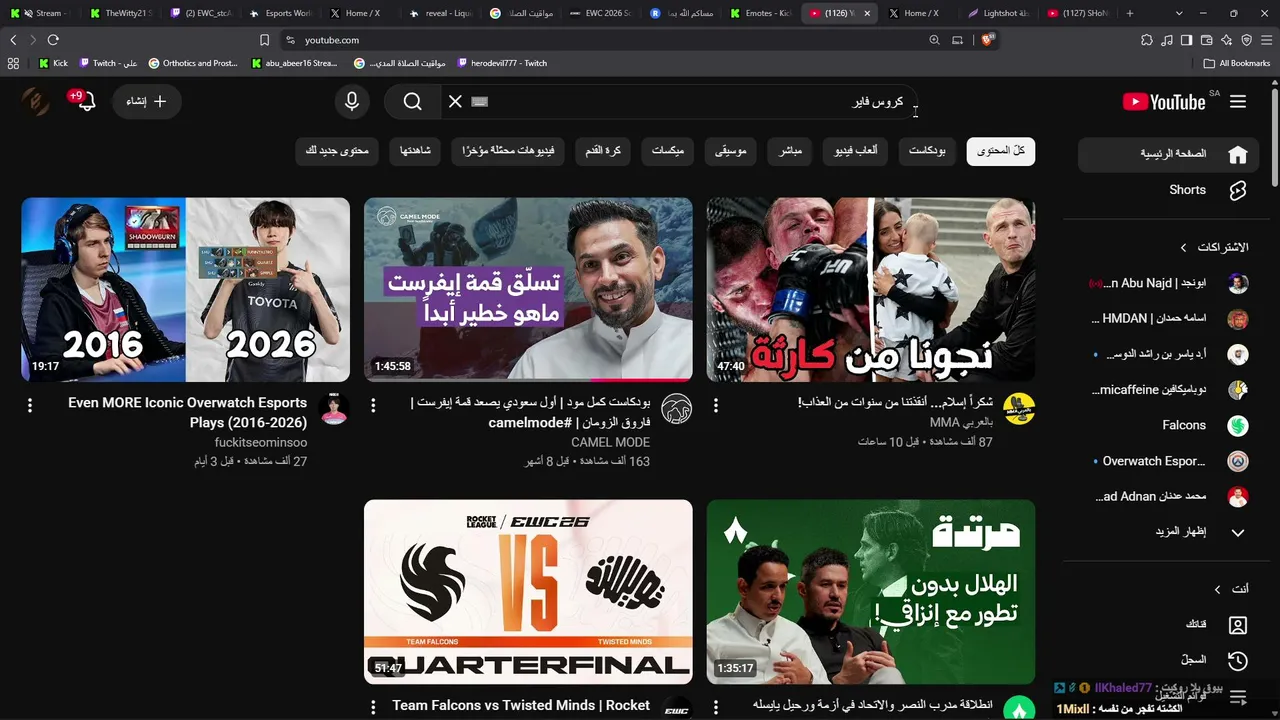The height and width of the screenshot is (720, 1280).
Task: Select 'فيديوهات محمّلة مؤخرًا' chip
Action: click(x=508, y=151)
